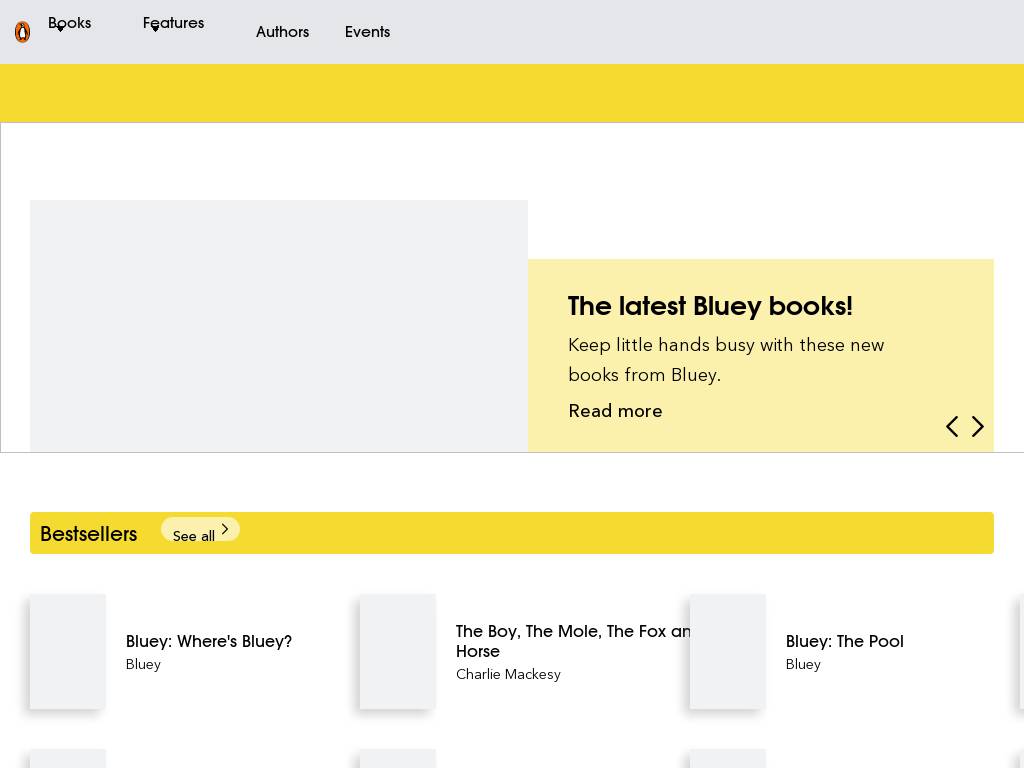Screen dimensions: 1024x768
Task: Open cover of Bluey: Where's Bluey?
Action: (68, 652)
